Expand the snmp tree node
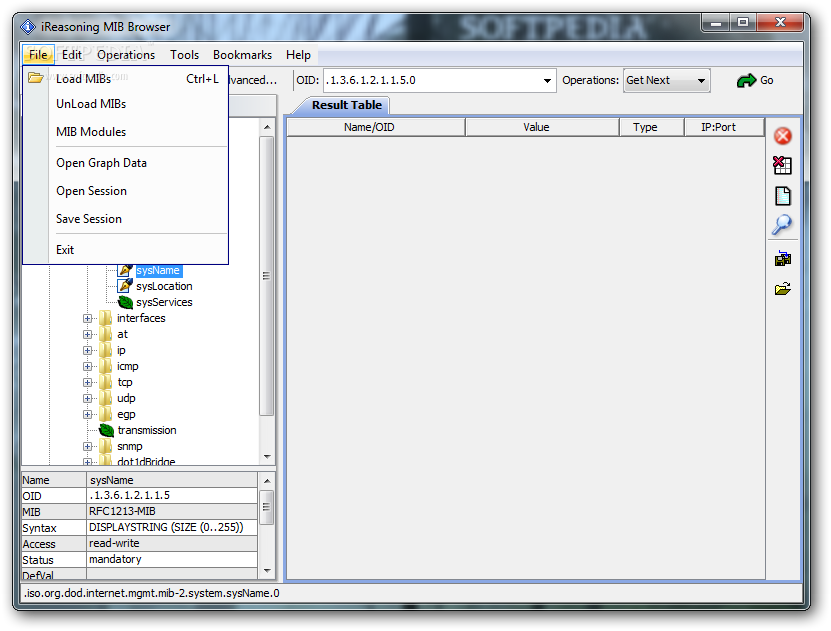Screen dimensions: 831x631 tap(87, 447)
